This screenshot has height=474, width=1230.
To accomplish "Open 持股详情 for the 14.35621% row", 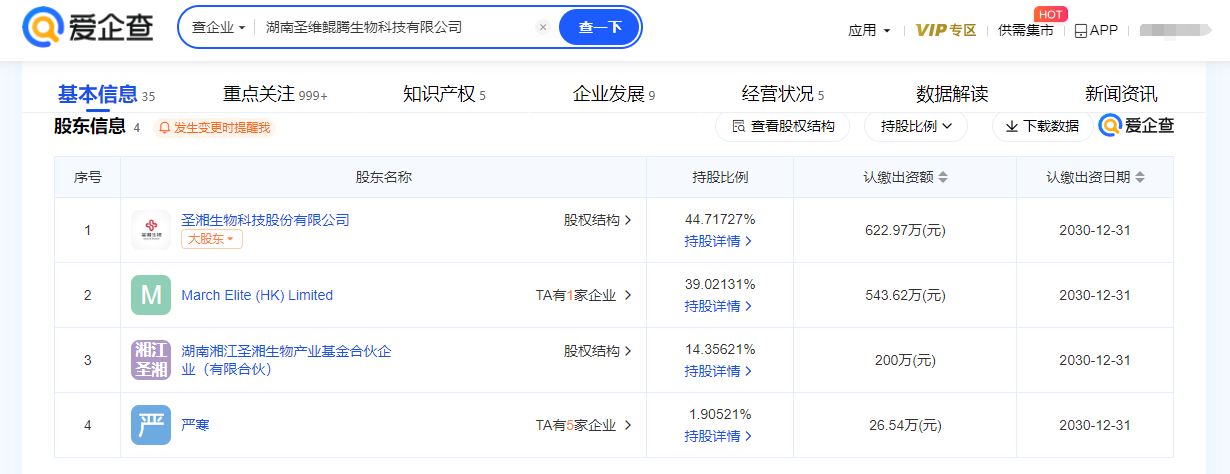I will point(718,371).
